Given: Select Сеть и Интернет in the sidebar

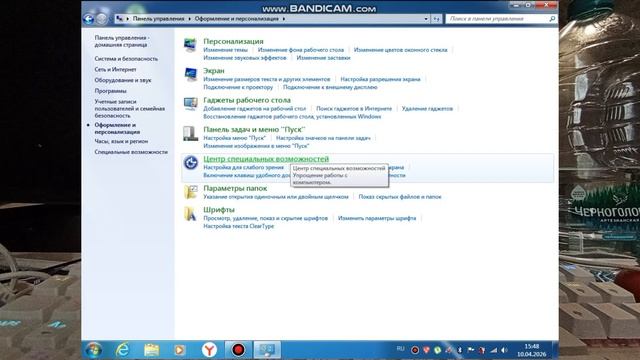Looking at the screenshot, I should [116, 69].
